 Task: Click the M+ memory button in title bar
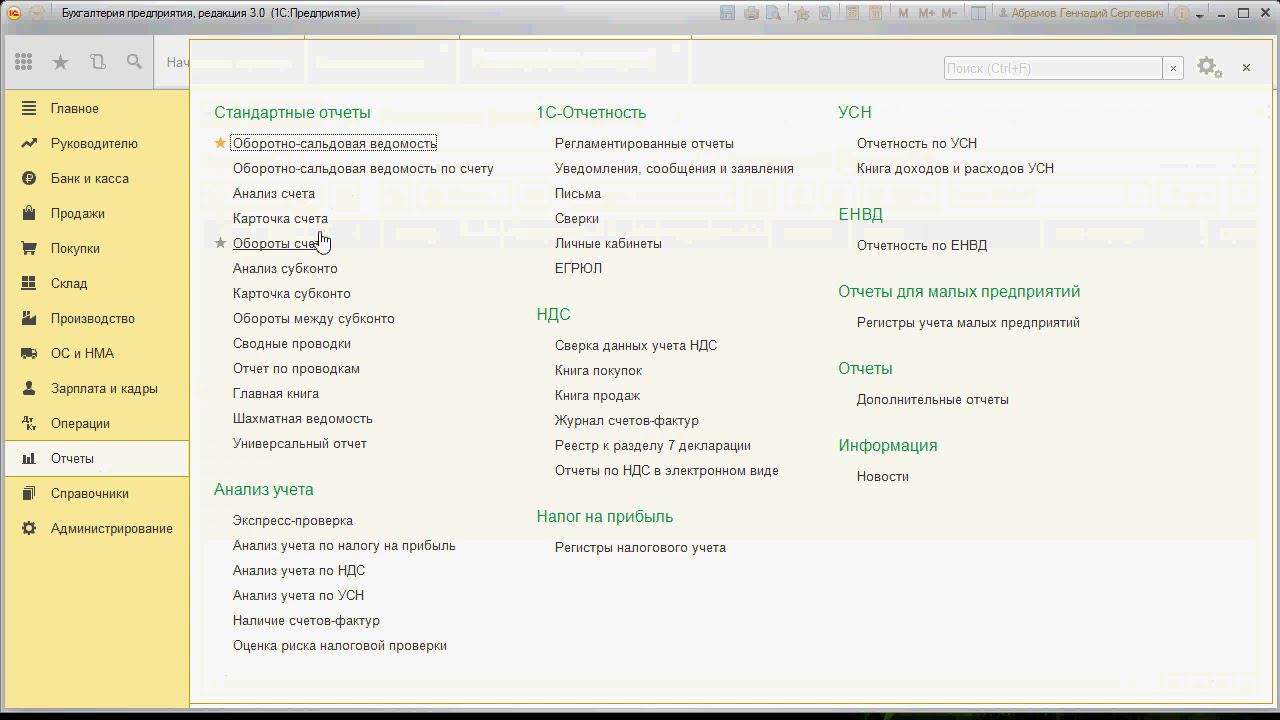point(926,13)
